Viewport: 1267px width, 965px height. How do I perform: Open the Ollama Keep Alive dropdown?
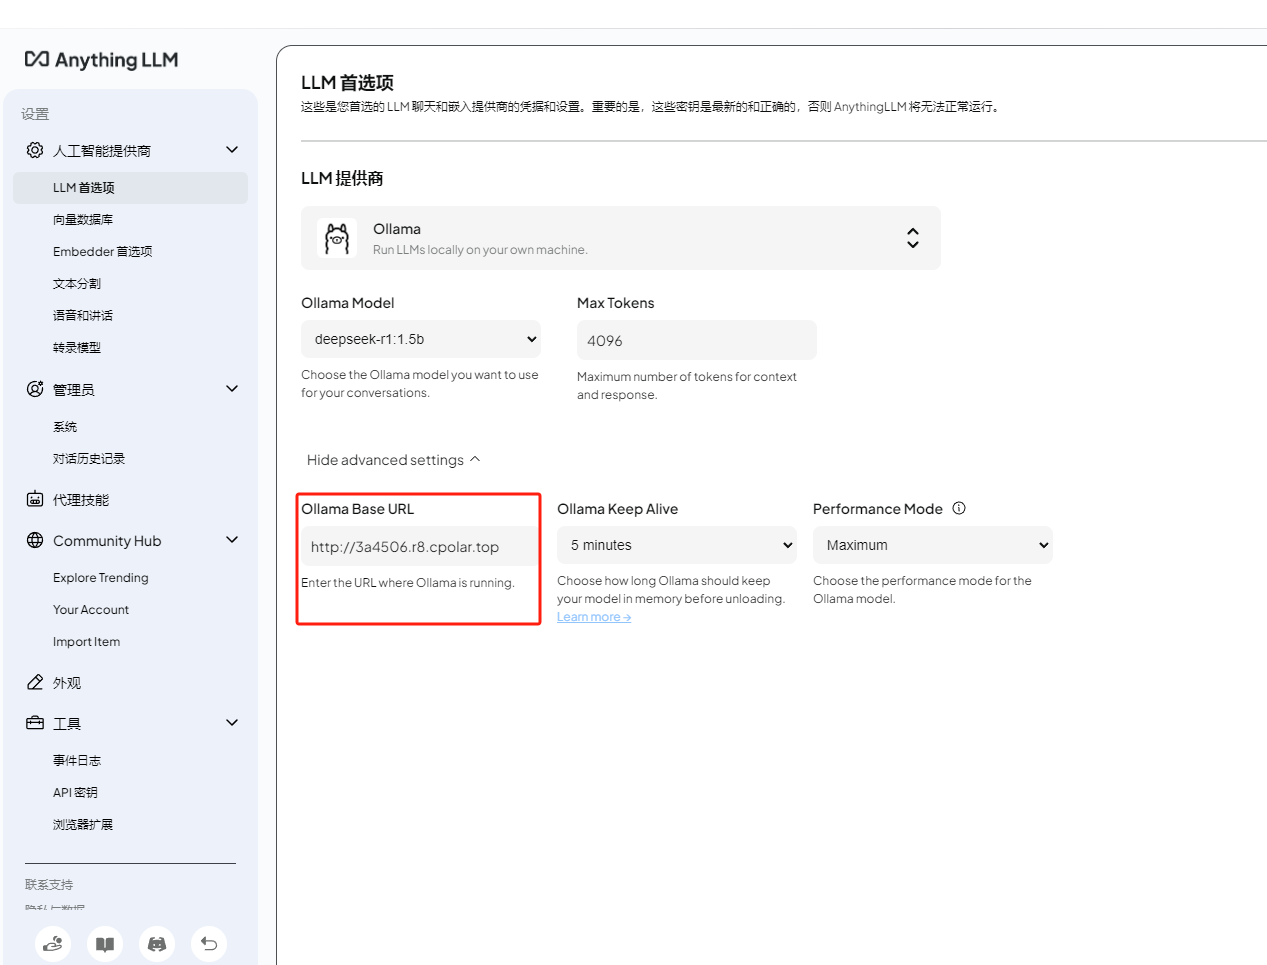click(x=677, y=545)
